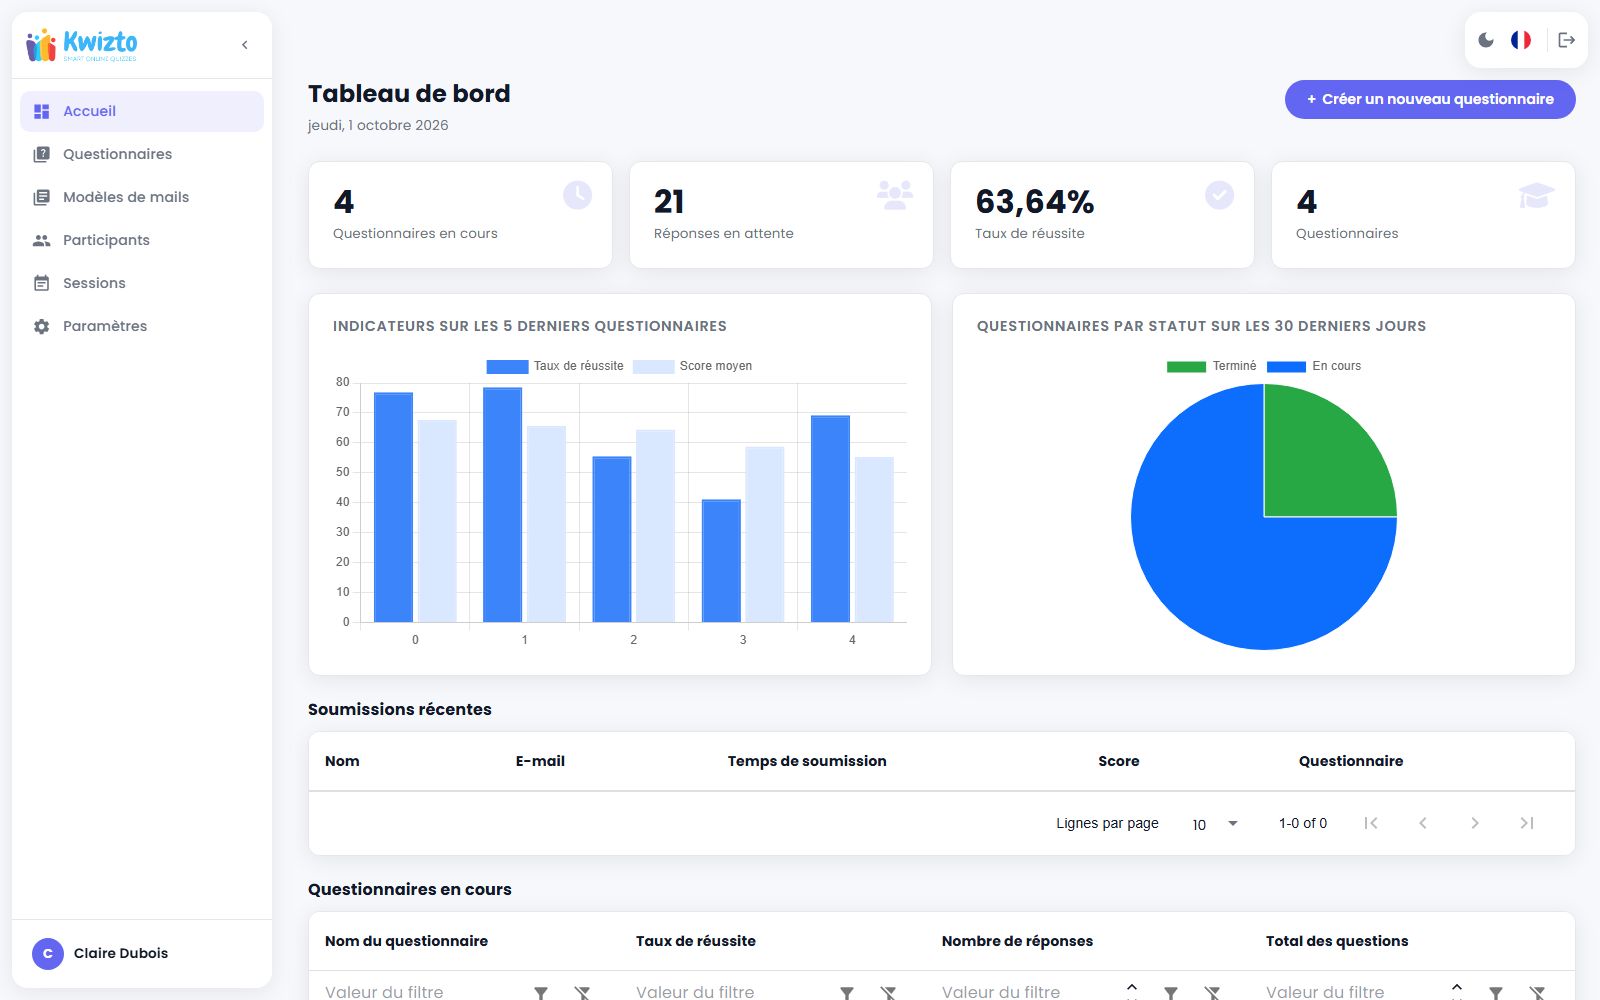Open filter menu for Nom du questionnaire
The height and width of the screenshot is (1000, 1600).
click(x=541, y=992)
